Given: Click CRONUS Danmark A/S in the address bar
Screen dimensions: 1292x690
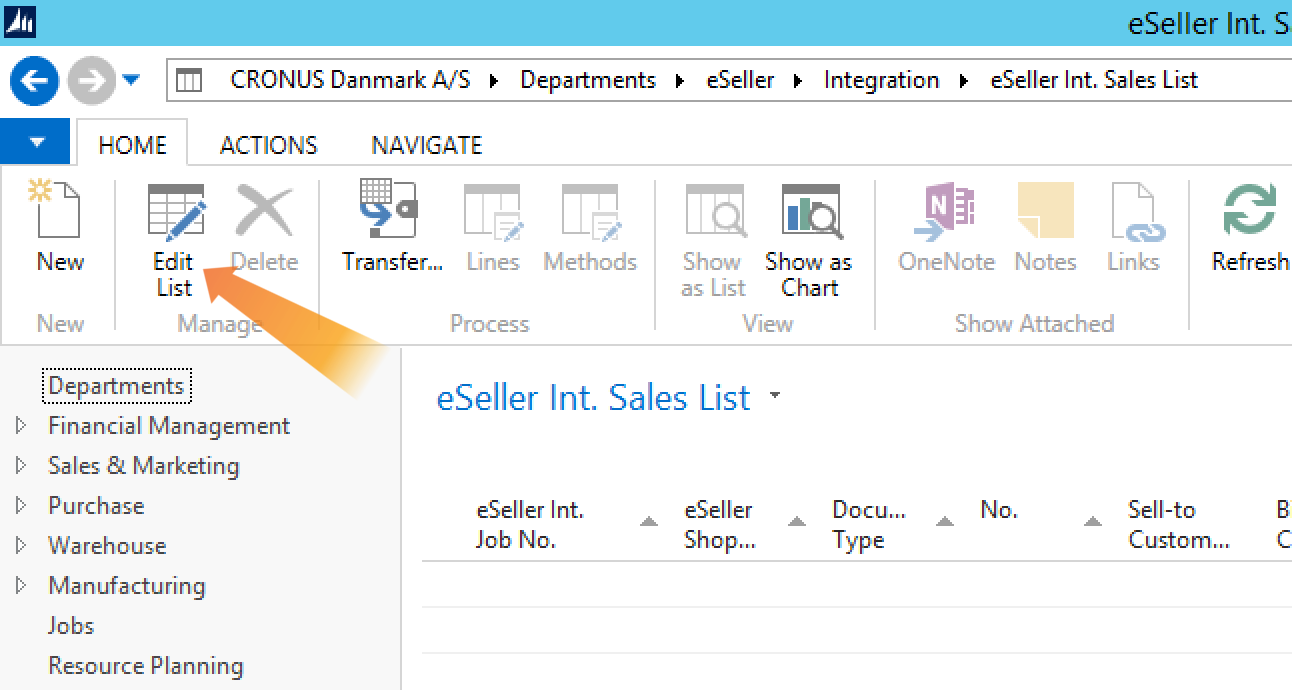Looking at the screenshot, I should click(350, 81).
